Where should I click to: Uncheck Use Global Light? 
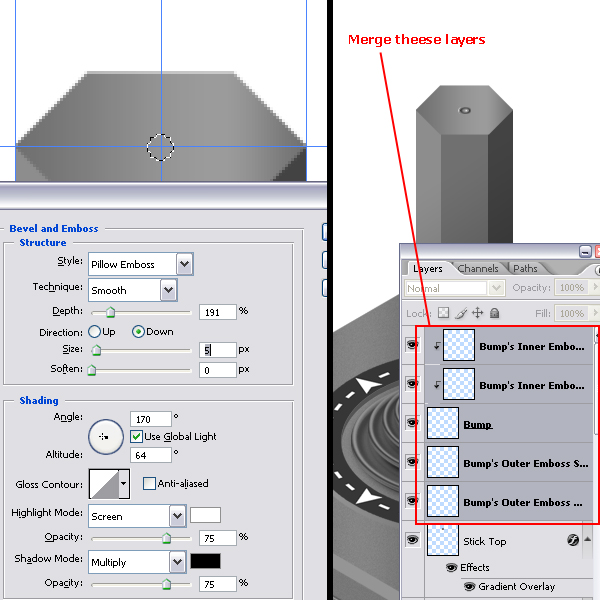coord(136,436)
